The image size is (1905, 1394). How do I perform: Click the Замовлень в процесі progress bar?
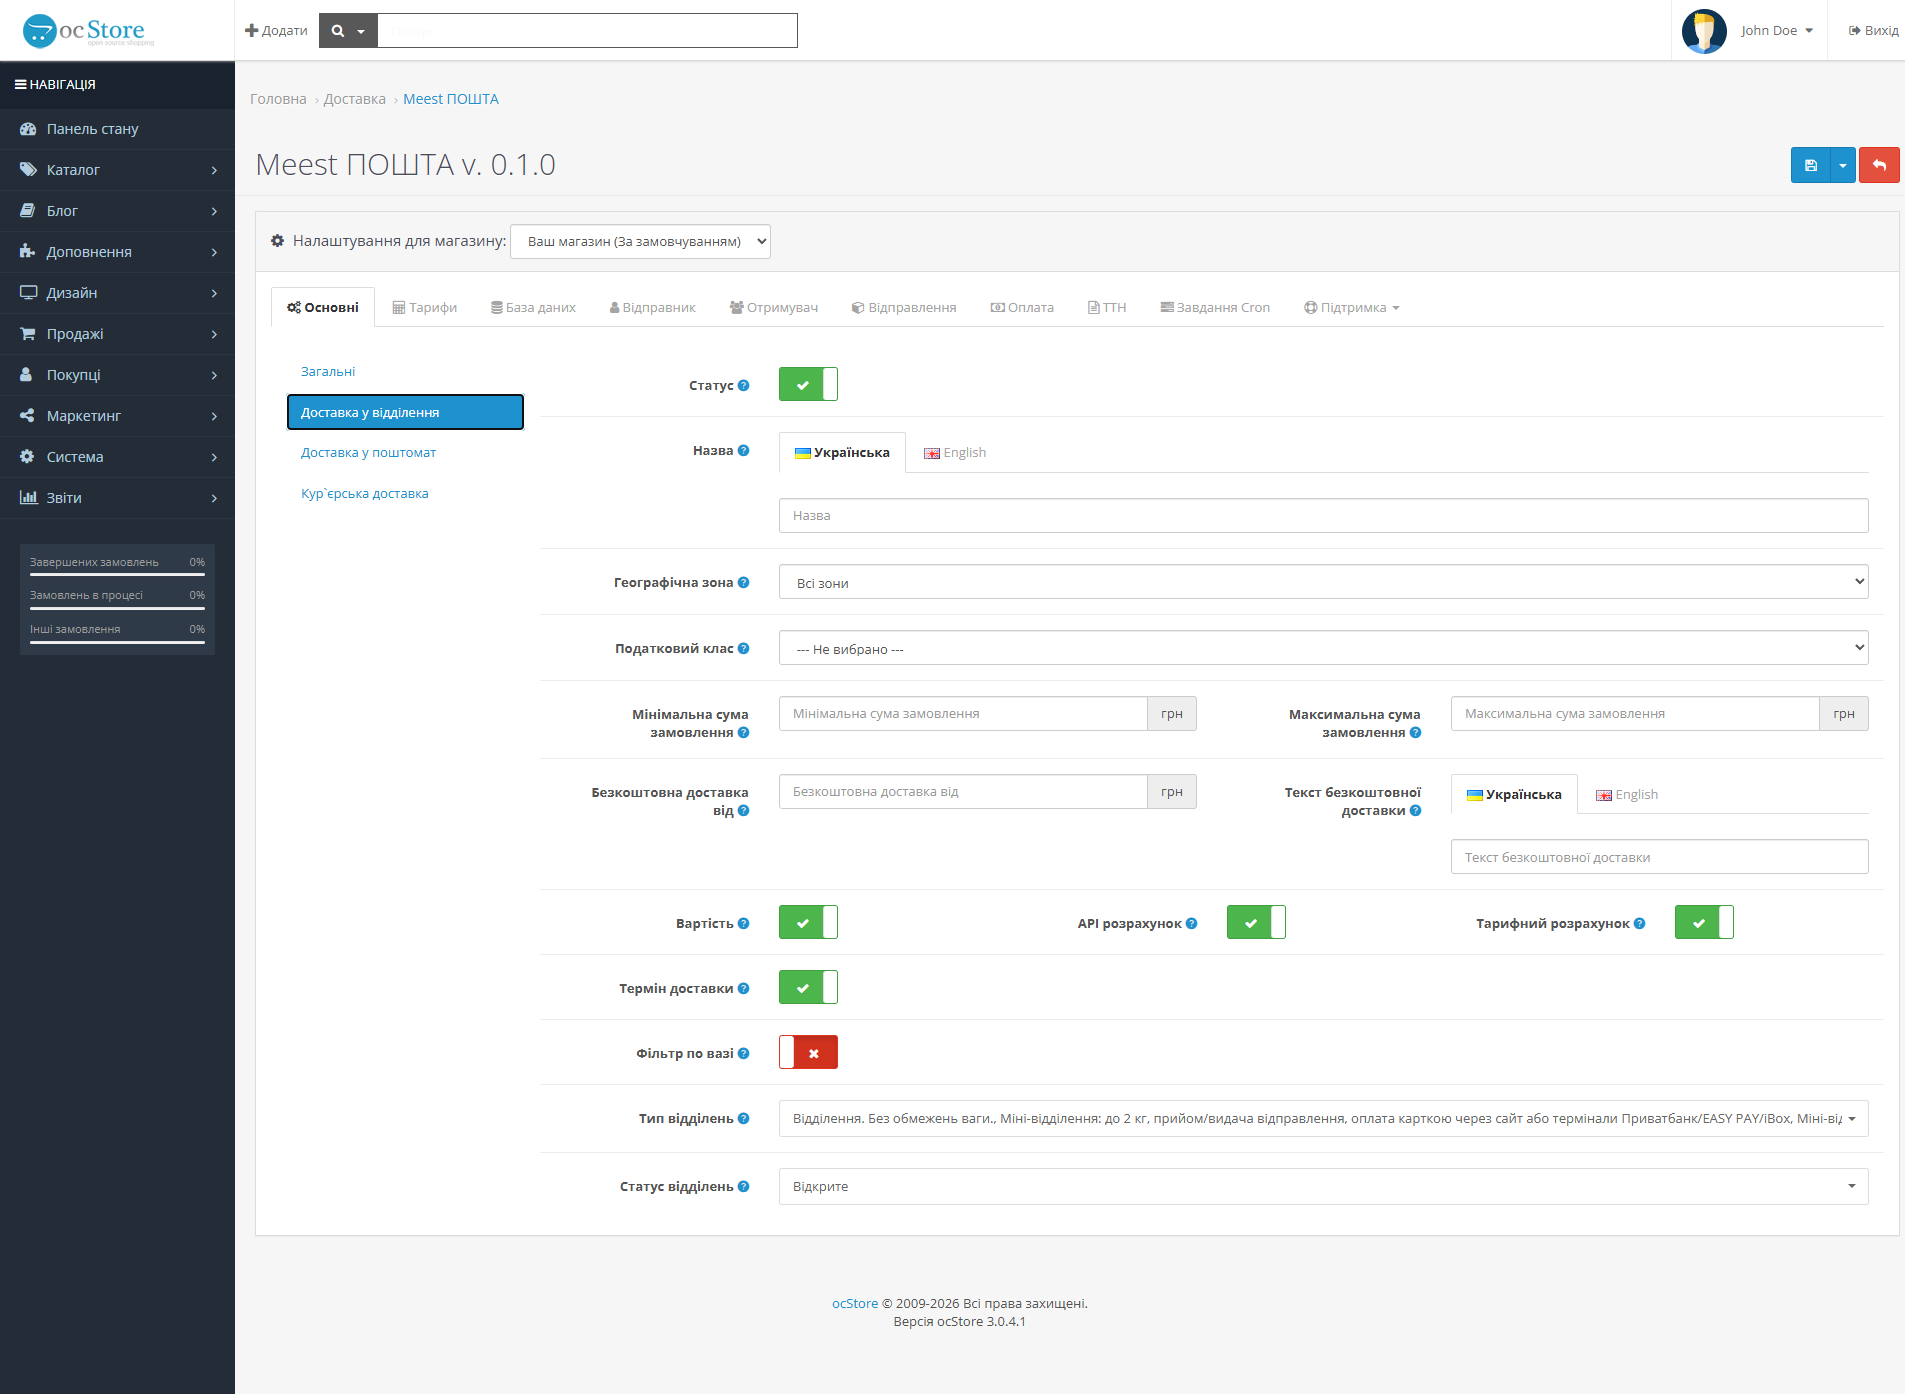tap(117, 608)
